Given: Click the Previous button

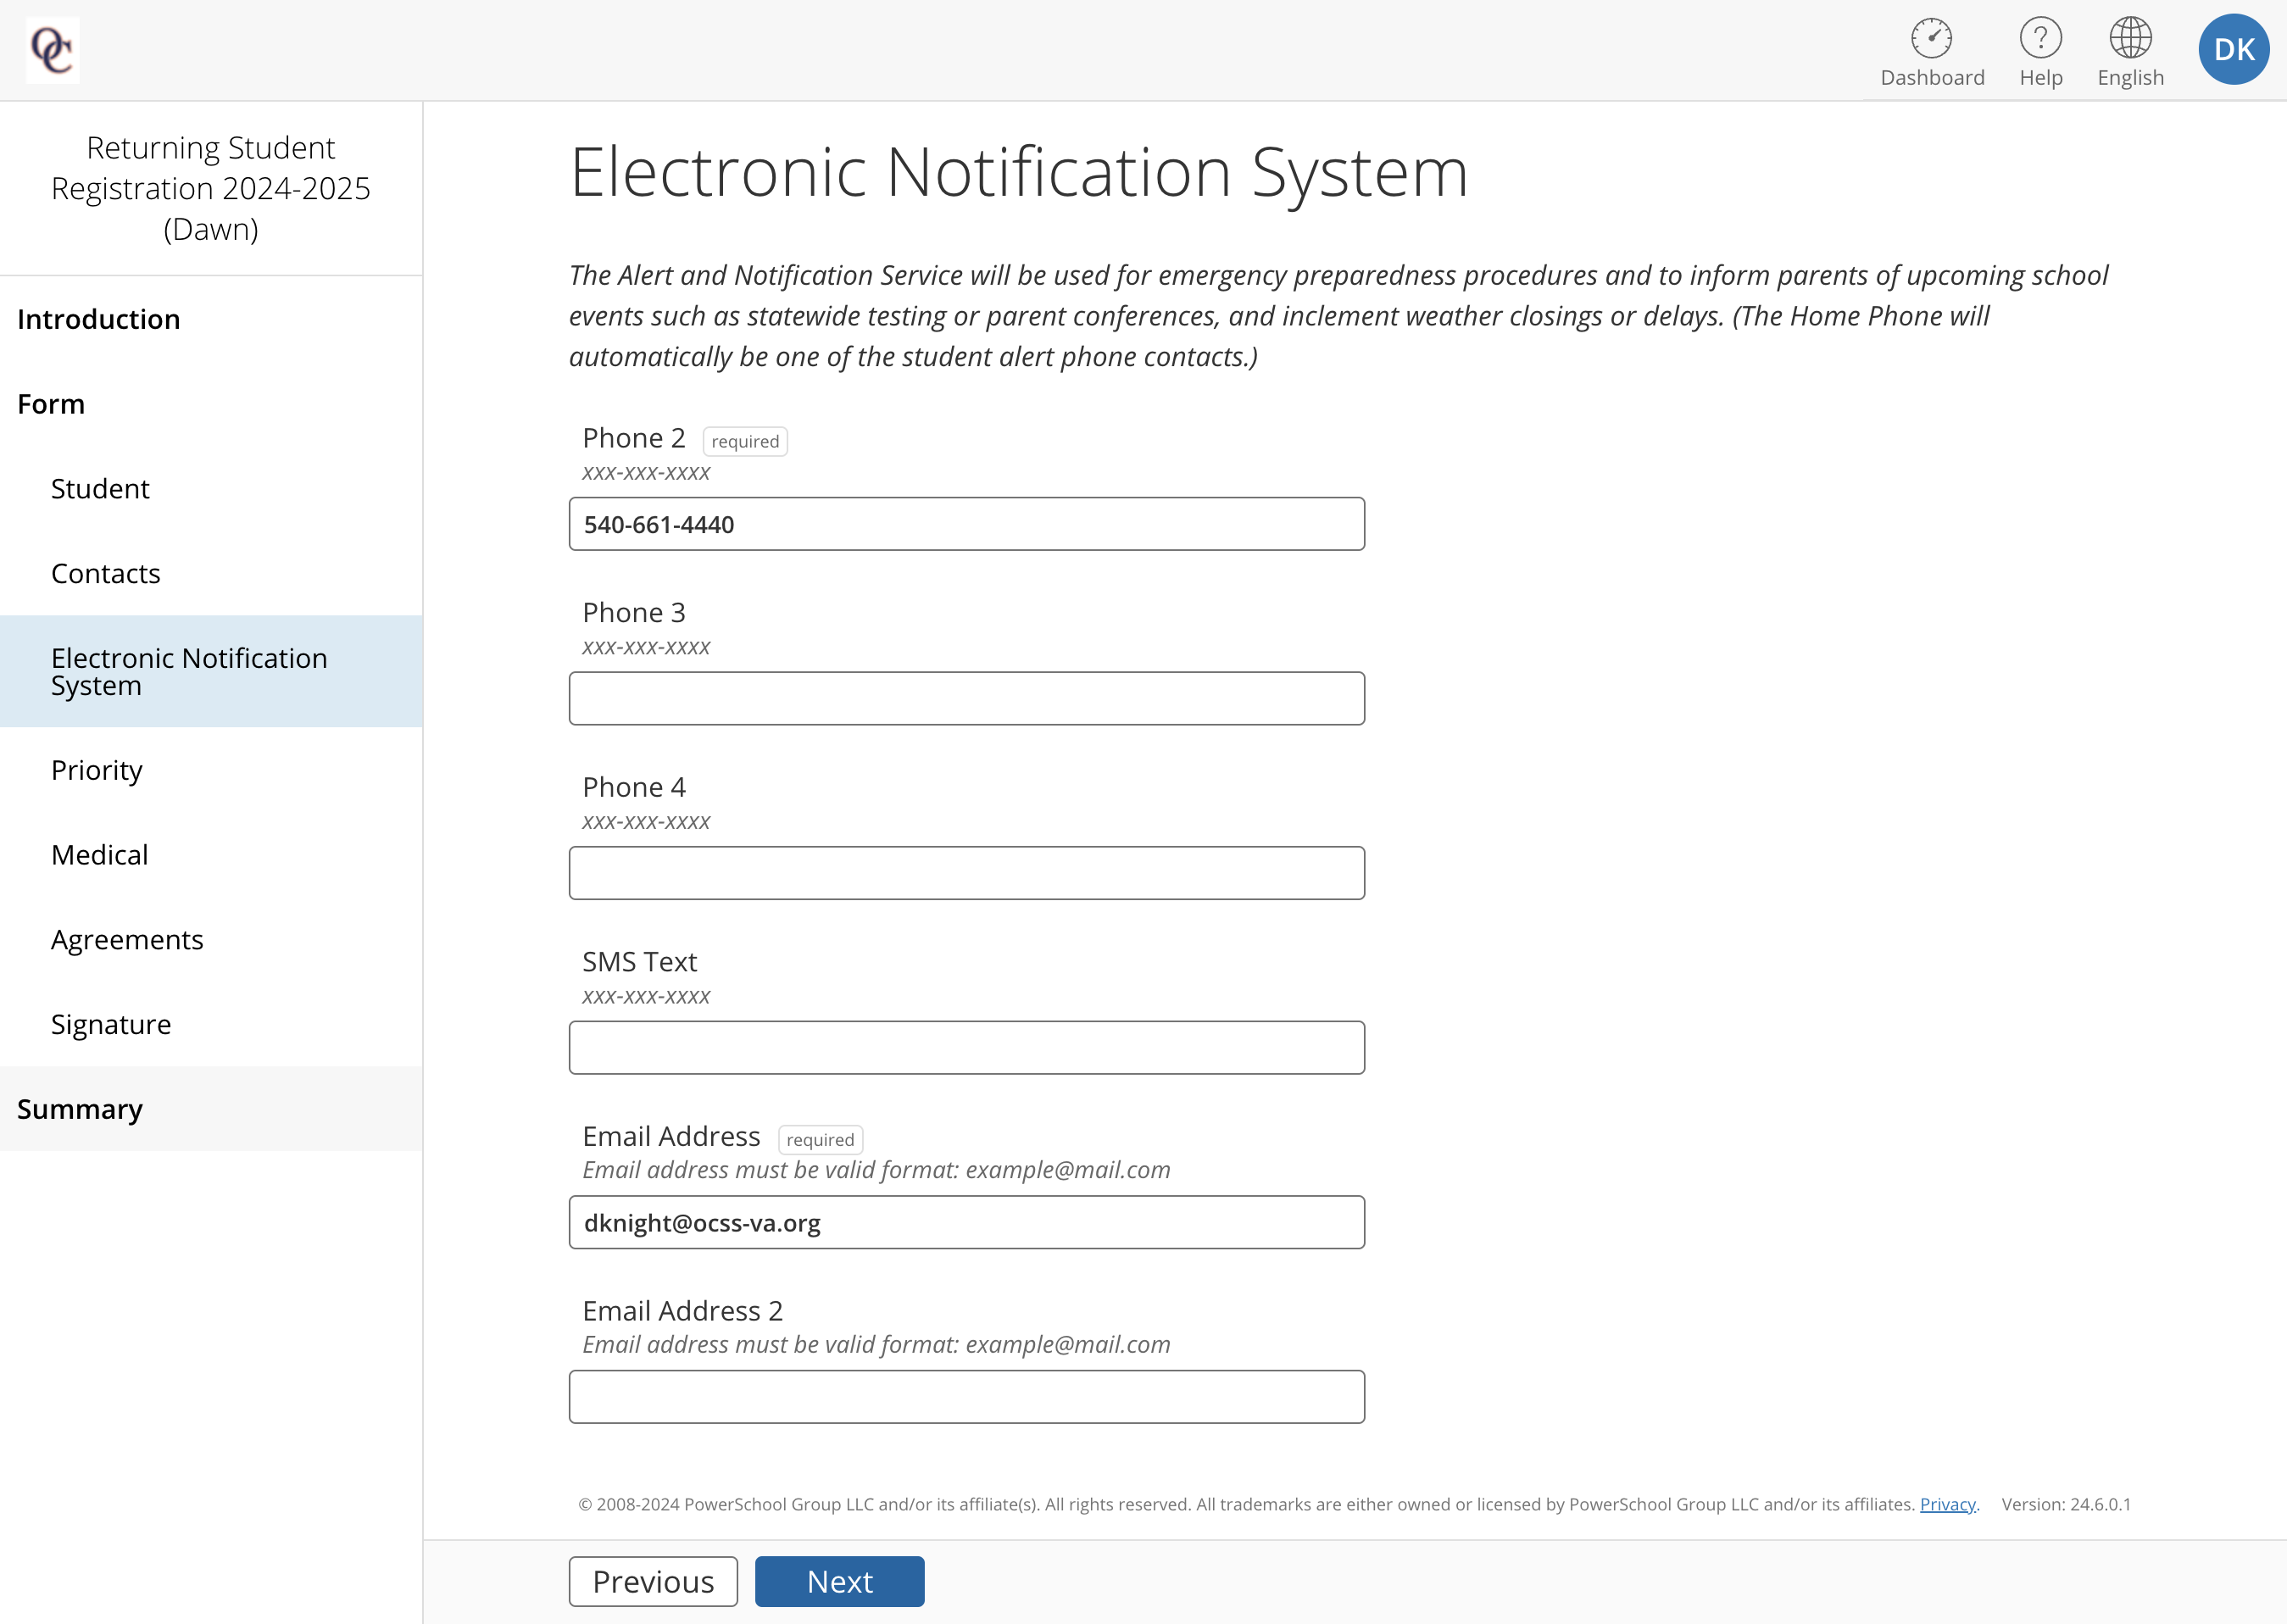Looking at the screenshot, I should tap(653, 1582).
